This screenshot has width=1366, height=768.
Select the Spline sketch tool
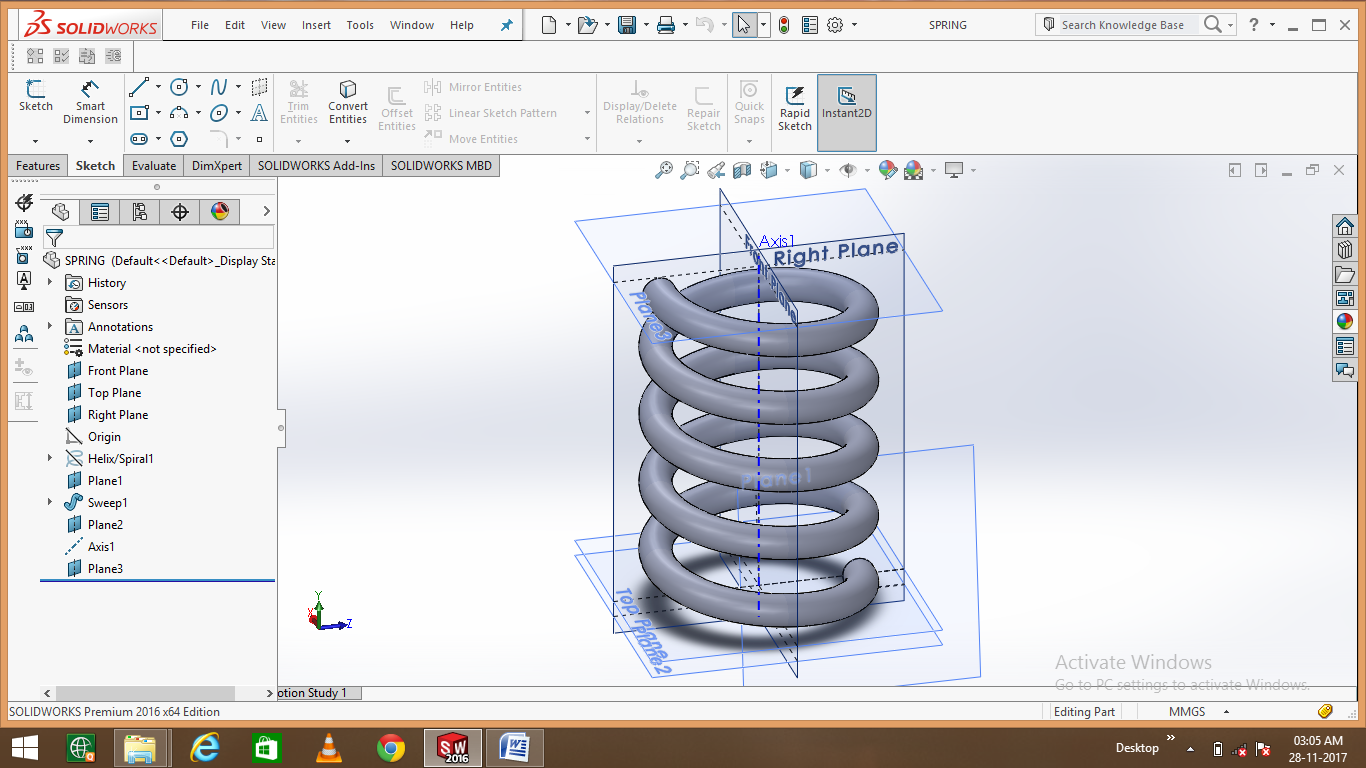pyautogui.click(x=218, y=87)
